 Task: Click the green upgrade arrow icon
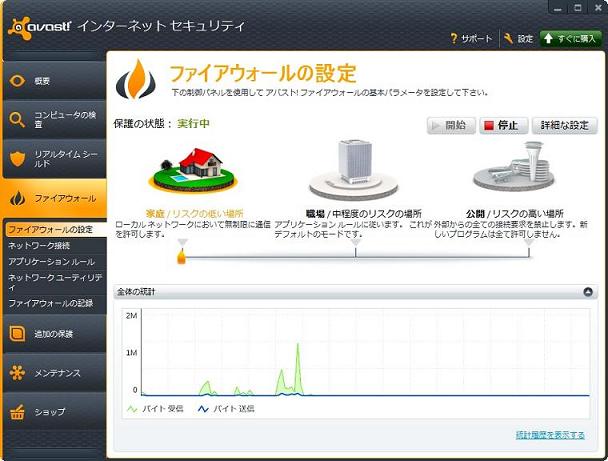click(x=548, y=38)
